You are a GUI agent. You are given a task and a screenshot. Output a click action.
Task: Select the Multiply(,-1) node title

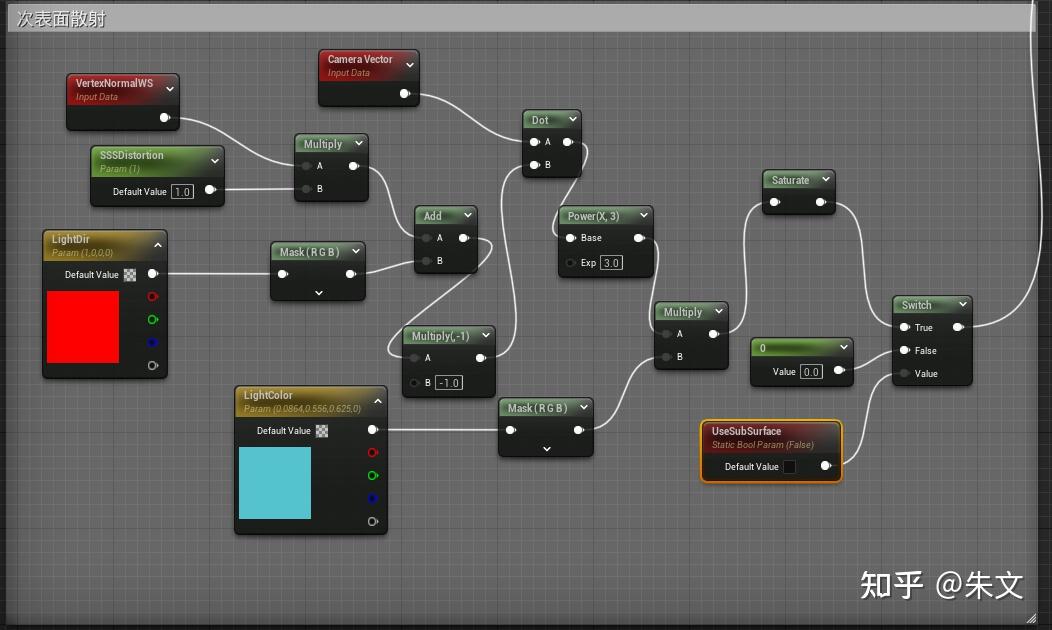coord(440,335)
